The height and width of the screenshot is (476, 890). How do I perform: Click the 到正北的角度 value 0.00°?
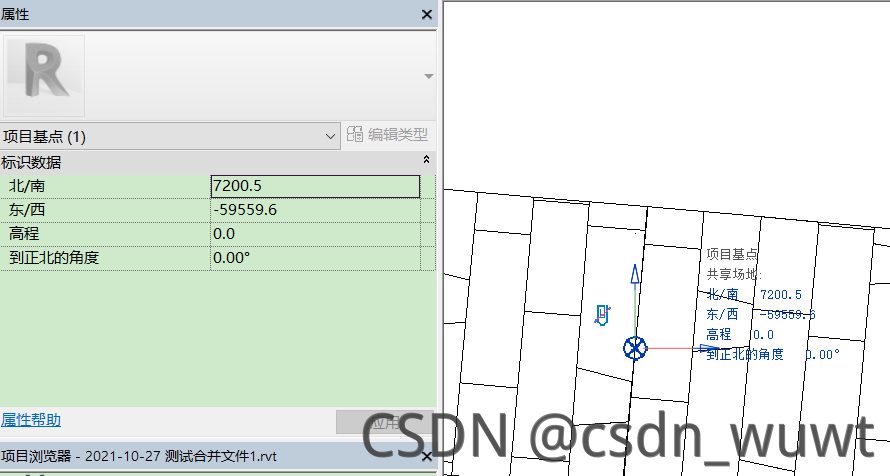tap(315, 258)
